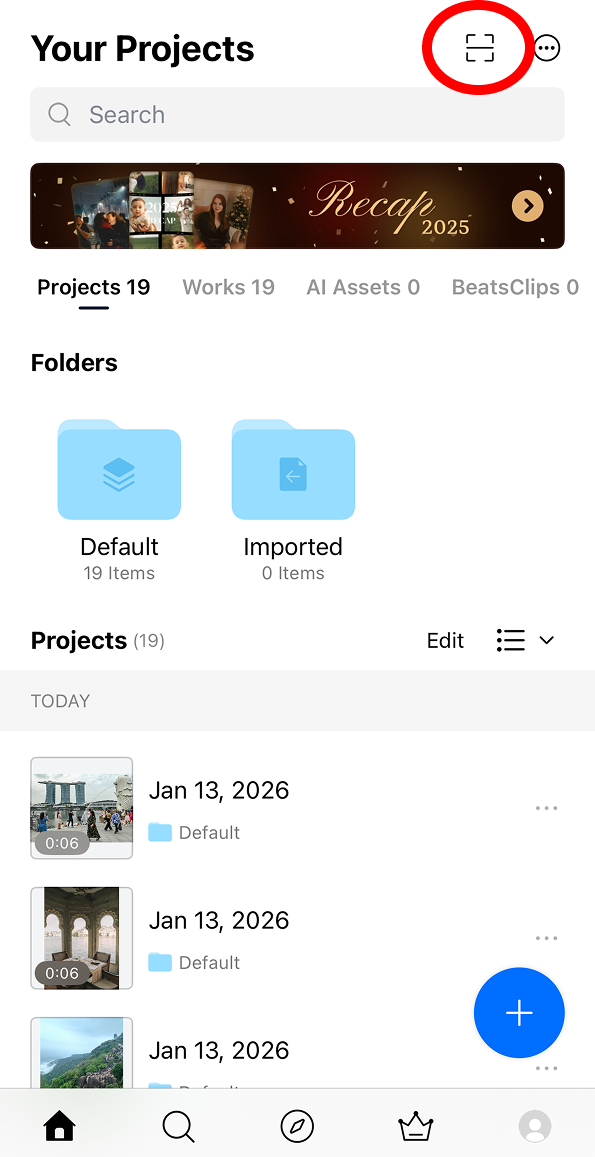Viewport: 595px width, 1157px height.
Task: Open options for the first Jan 13 project
Action: pos(546,808)
